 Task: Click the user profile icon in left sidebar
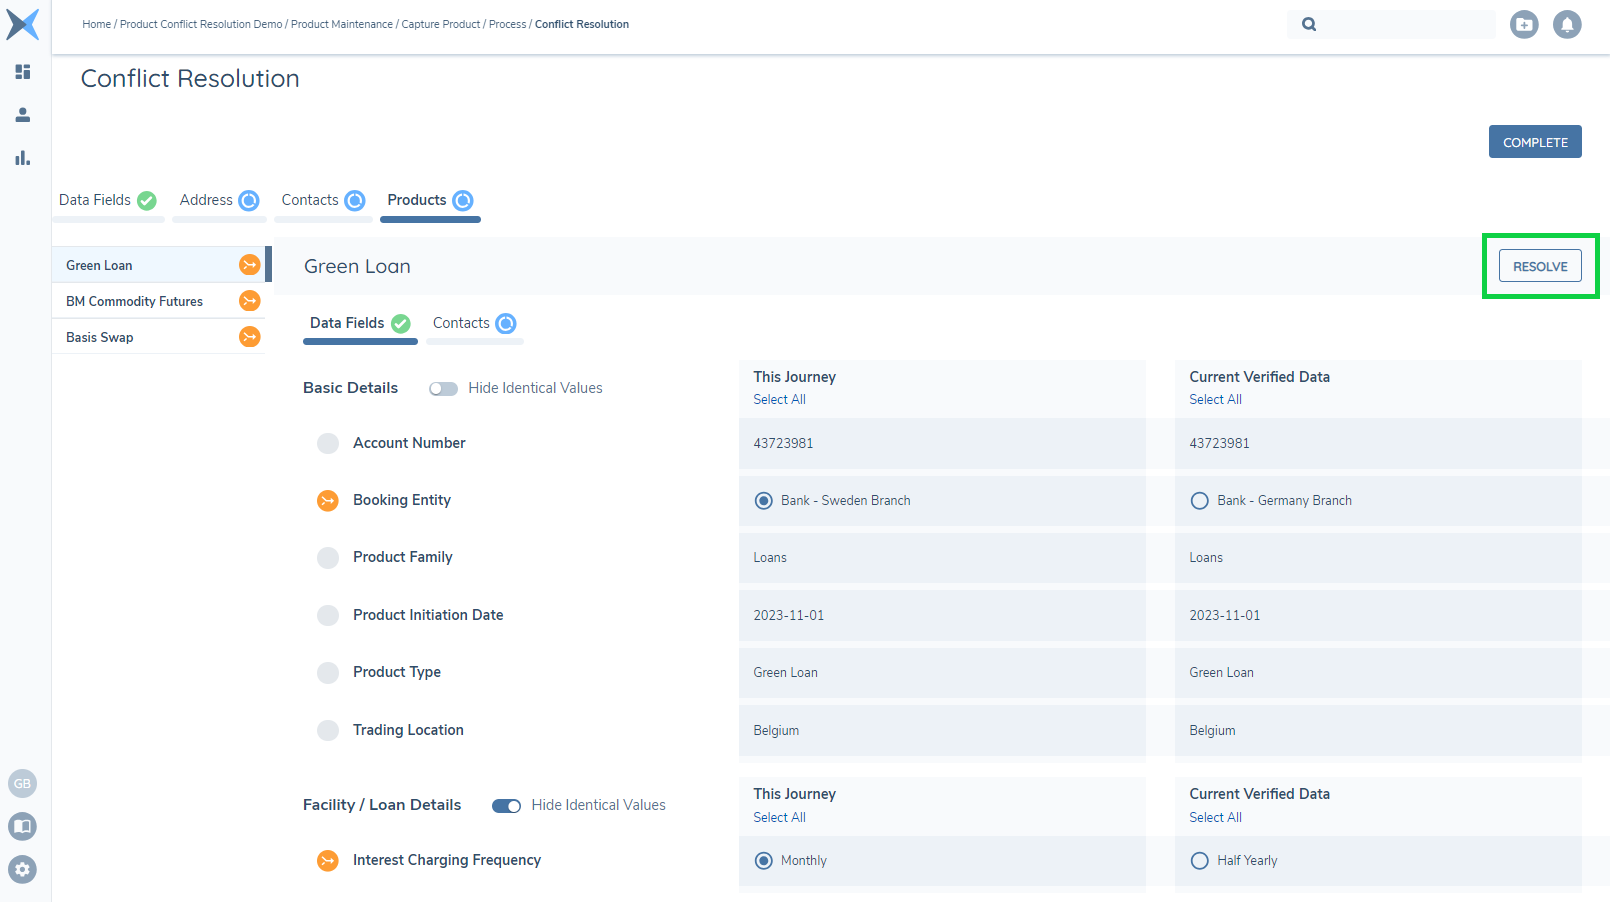(22, 114)
